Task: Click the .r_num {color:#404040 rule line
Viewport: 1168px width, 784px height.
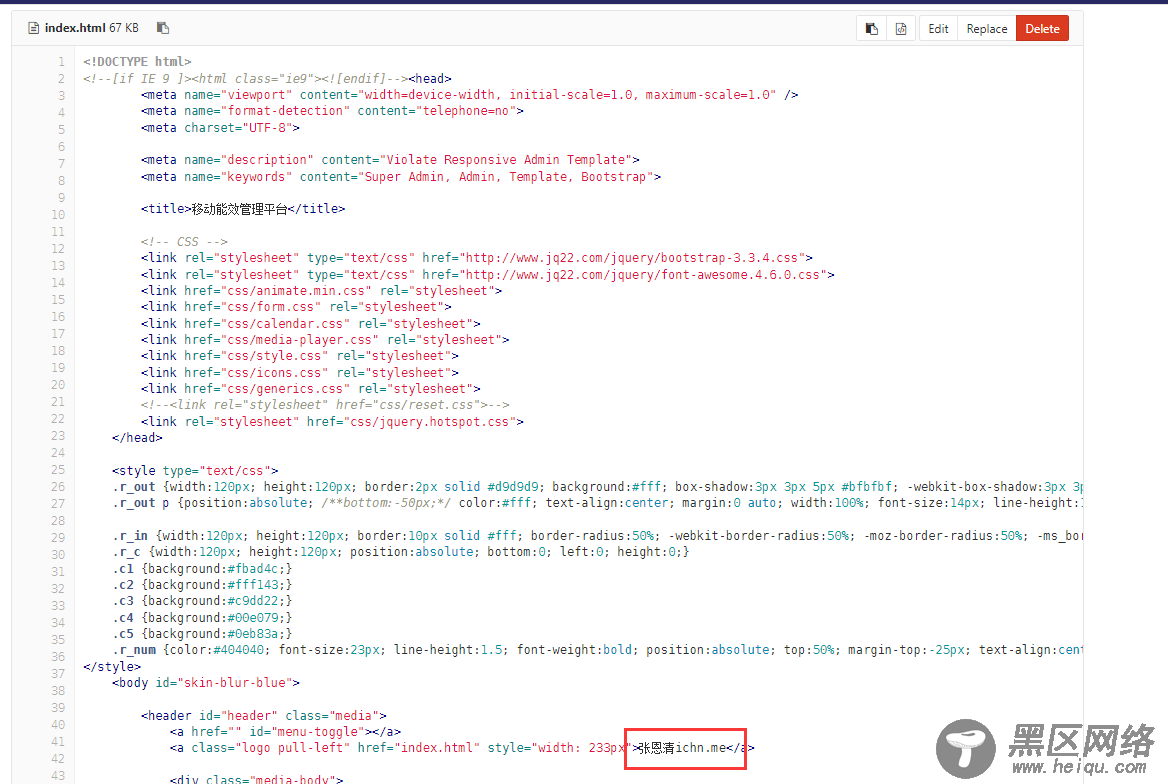Action: [597, 650]
